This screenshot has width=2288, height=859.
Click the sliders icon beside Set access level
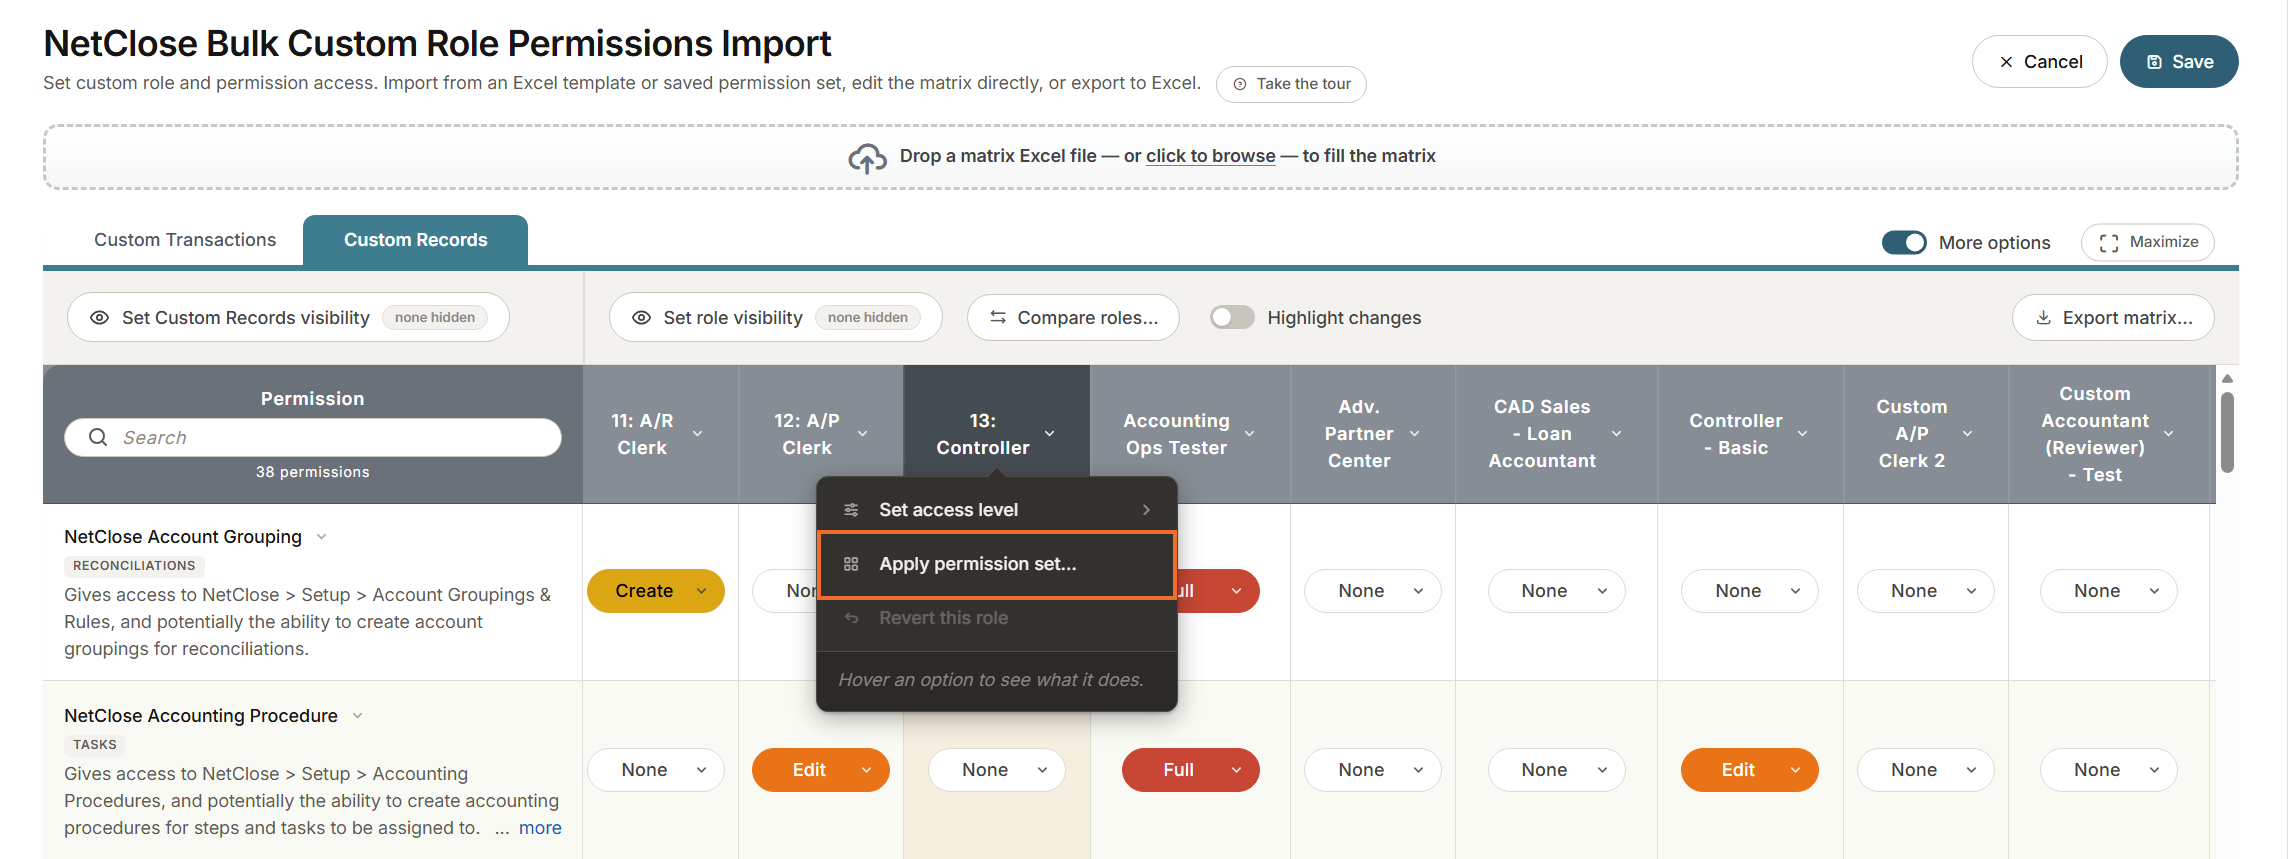point(851,510)
